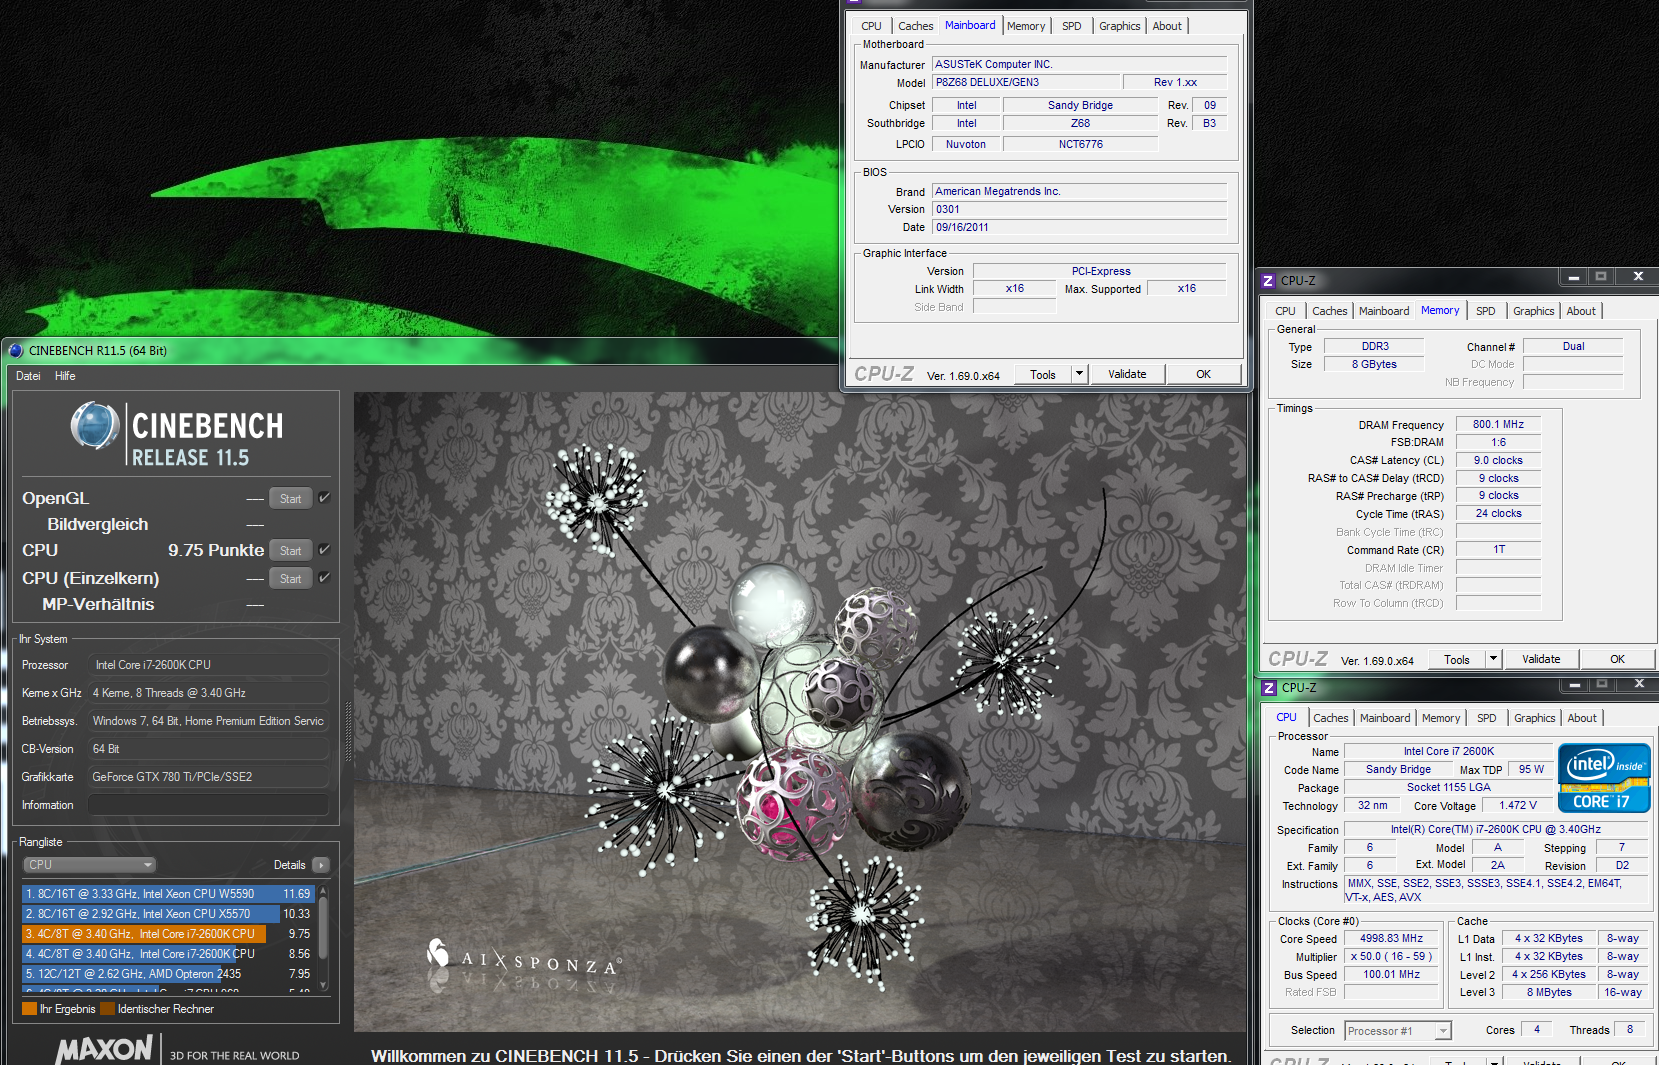Click DRAM Frequency value 800.1 MHz
This screenshot has height=1065, width=1659.
[1498, 424]
